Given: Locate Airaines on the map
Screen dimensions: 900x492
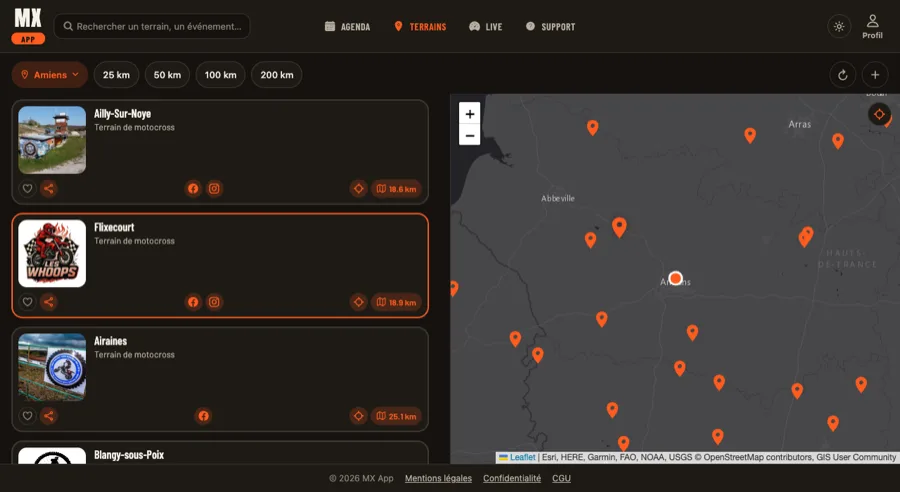Looking at the screenshot, I should (359, 416).
